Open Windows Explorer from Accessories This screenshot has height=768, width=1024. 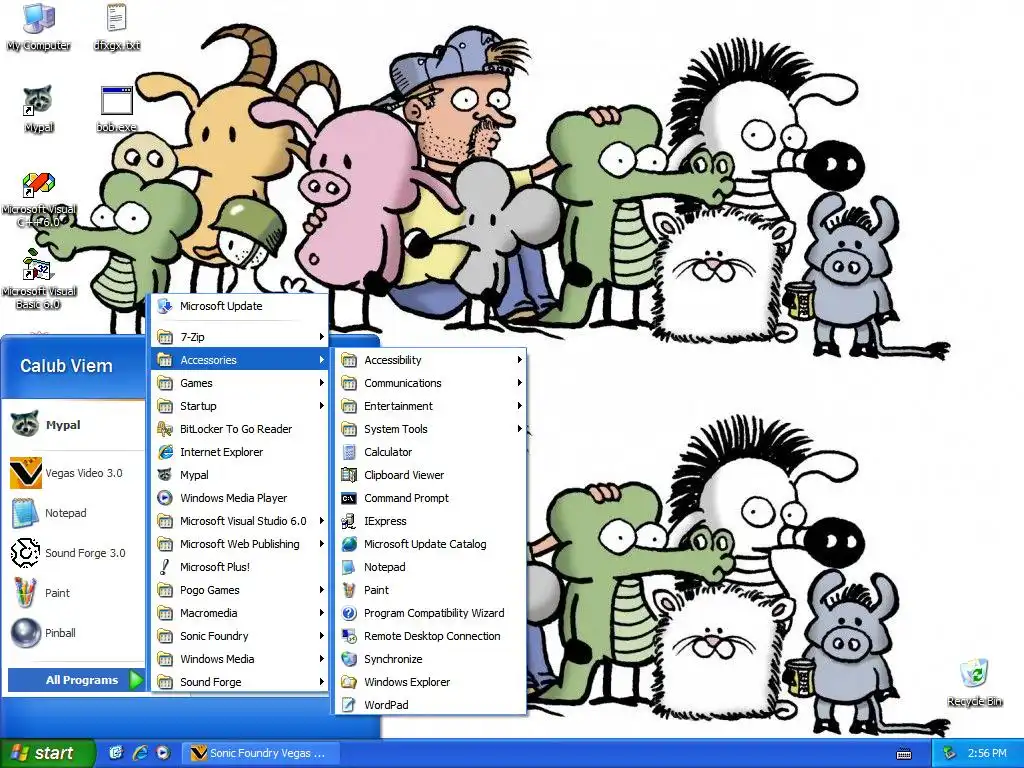pyautogui.click(x=431, y=682)
